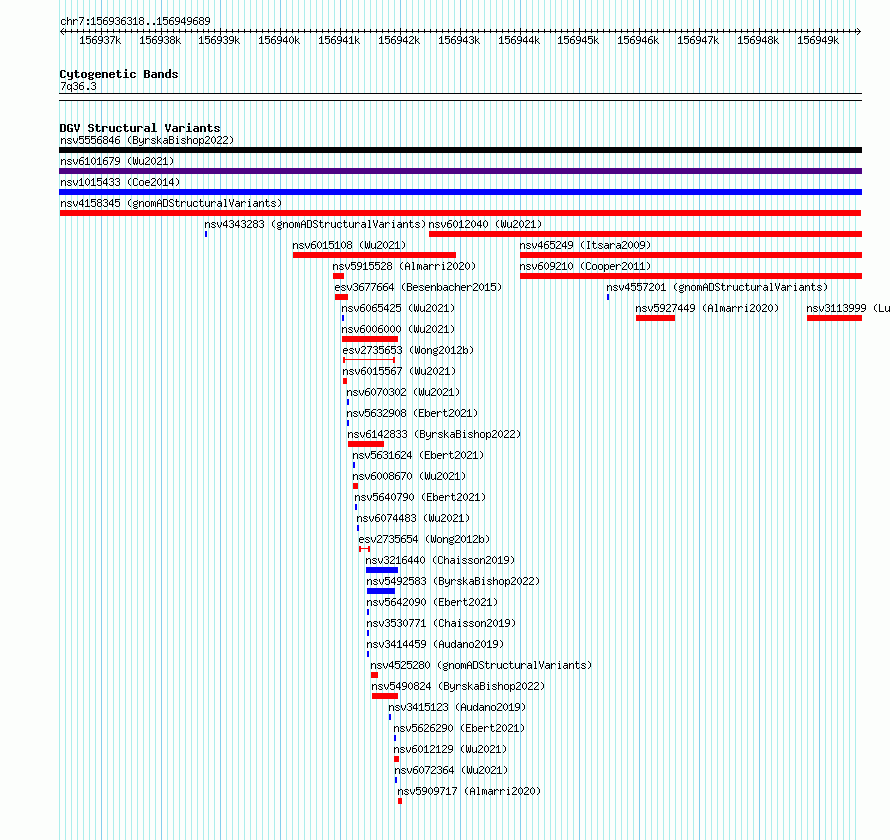The width and height of the screenshot is (890, 840).
Task: Click the nsv6015567 (Wu2021) label
Action: [x=400, y=371]
